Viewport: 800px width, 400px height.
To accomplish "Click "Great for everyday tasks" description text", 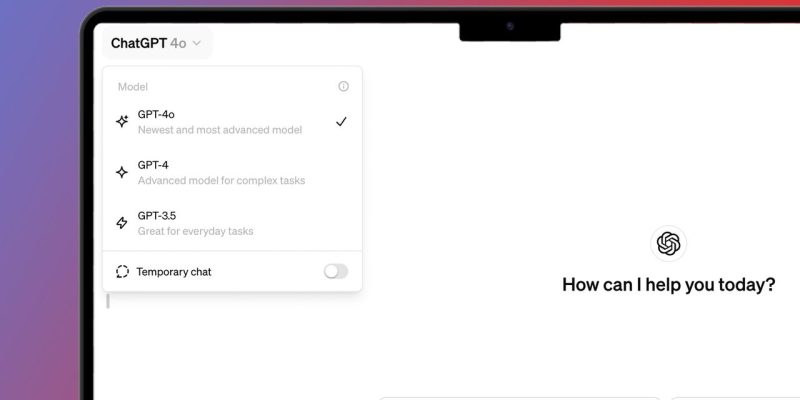I will pyautogui.click(x=195, y=231).
